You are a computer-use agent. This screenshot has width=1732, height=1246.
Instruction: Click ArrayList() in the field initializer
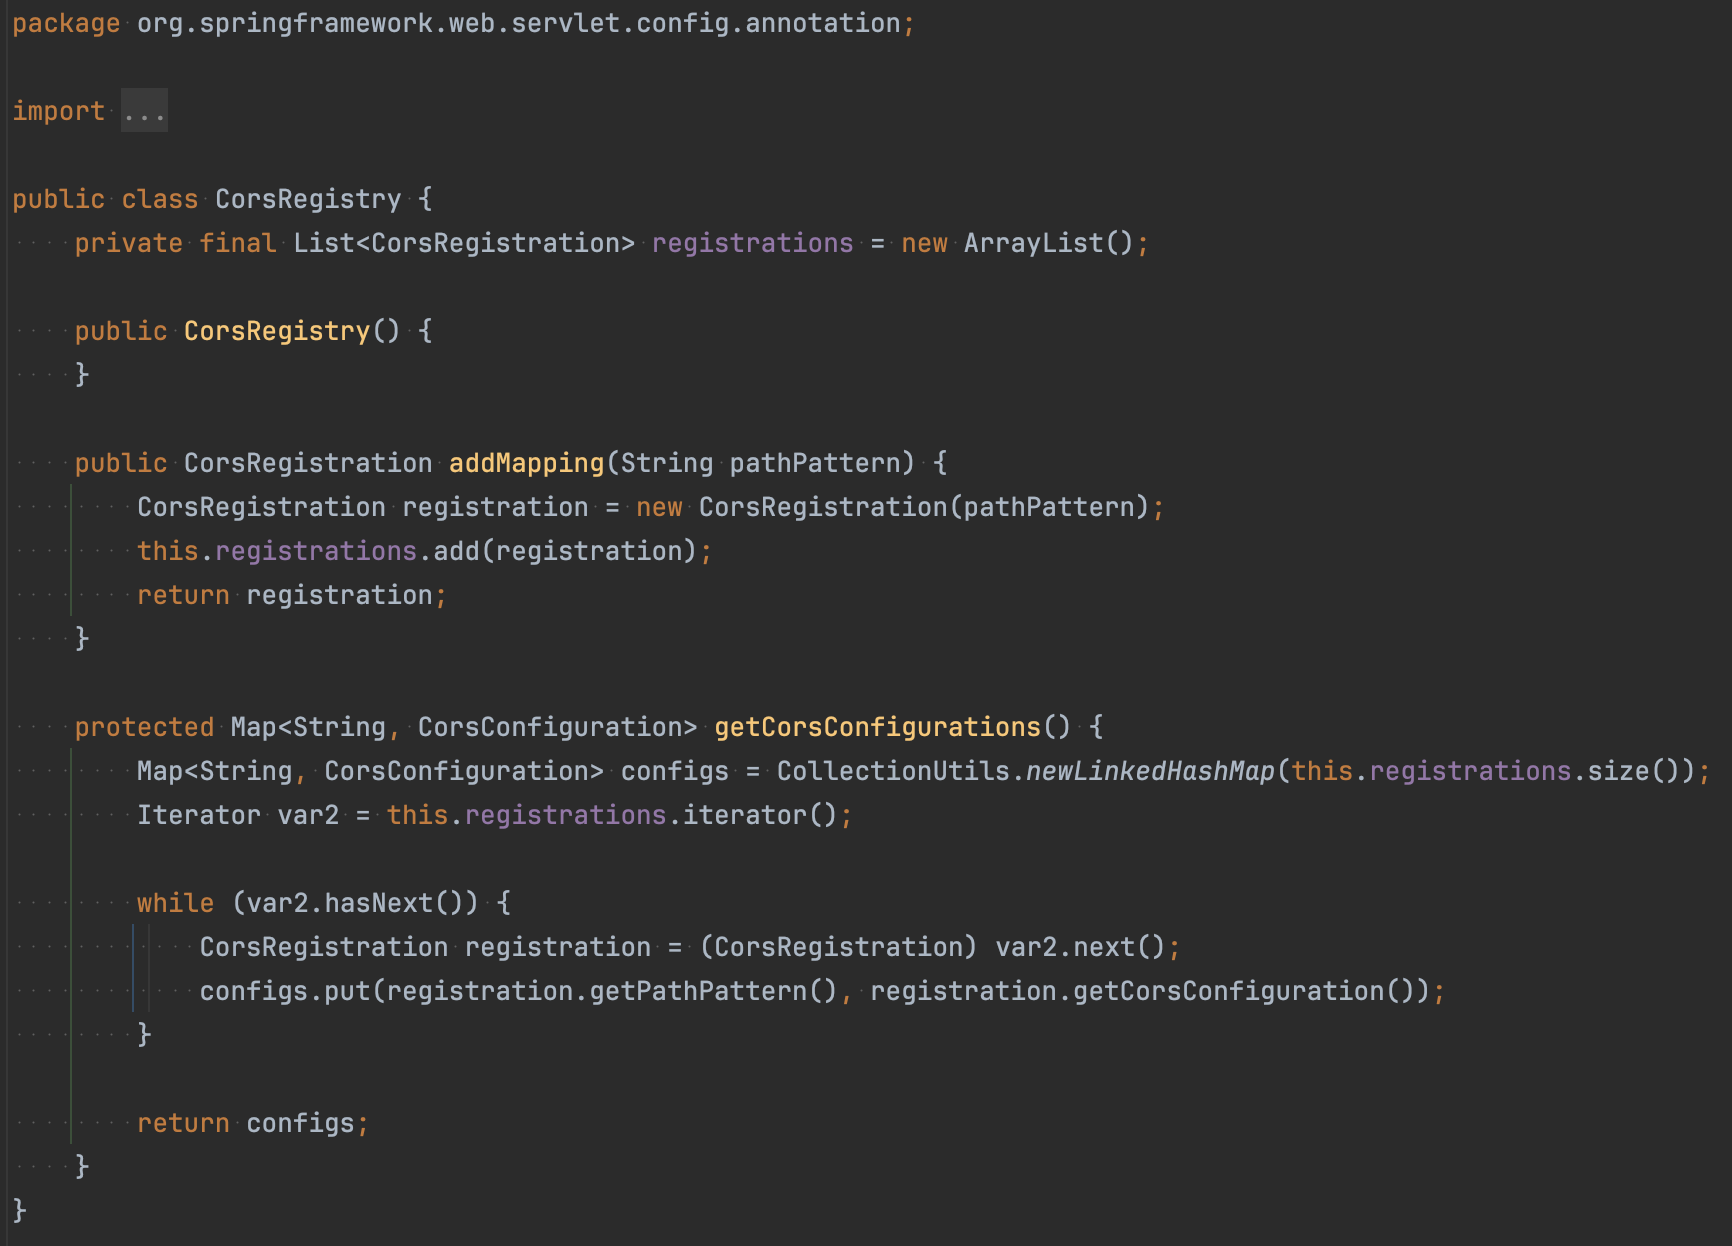pos(1048,243)
